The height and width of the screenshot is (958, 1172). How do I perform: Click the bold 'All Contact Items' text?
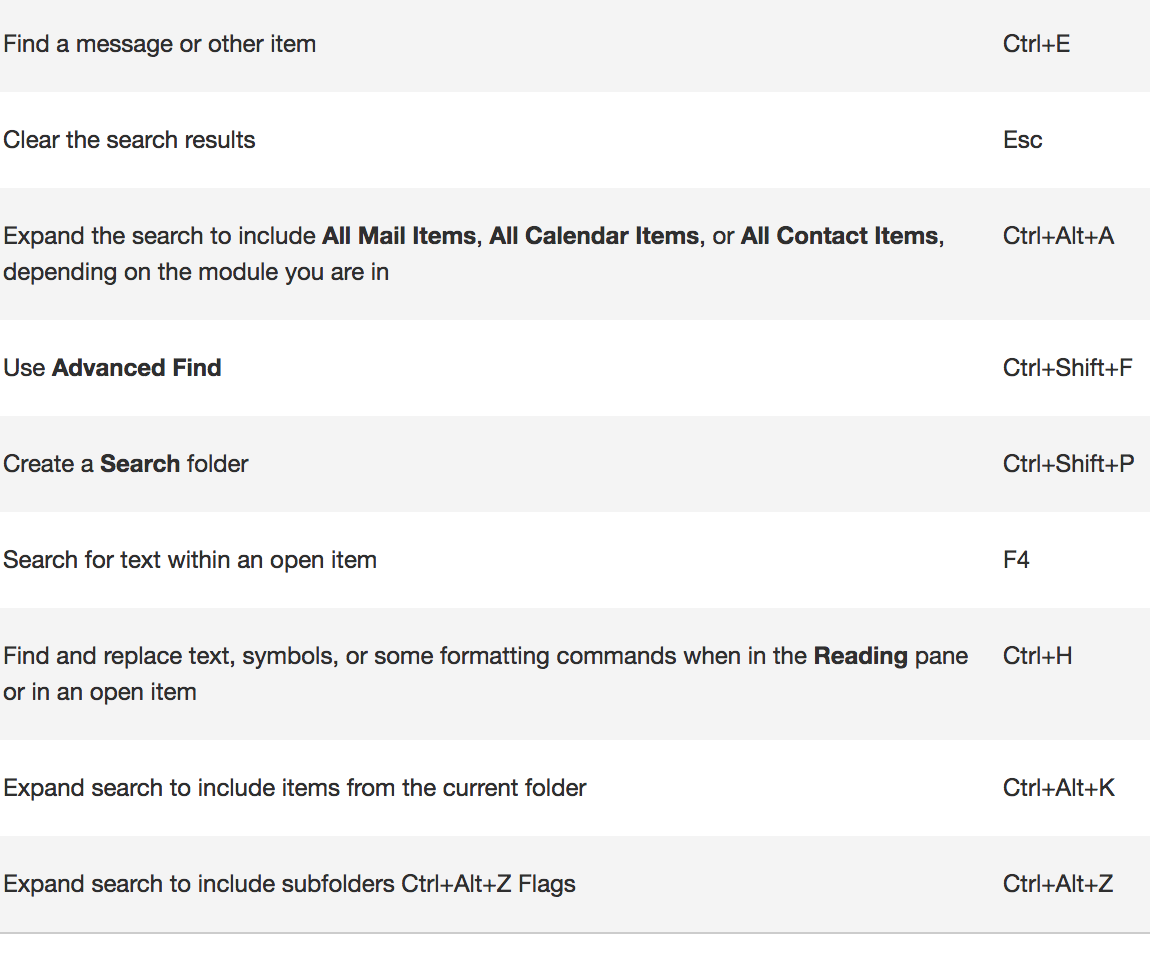(x=839, y=237)
